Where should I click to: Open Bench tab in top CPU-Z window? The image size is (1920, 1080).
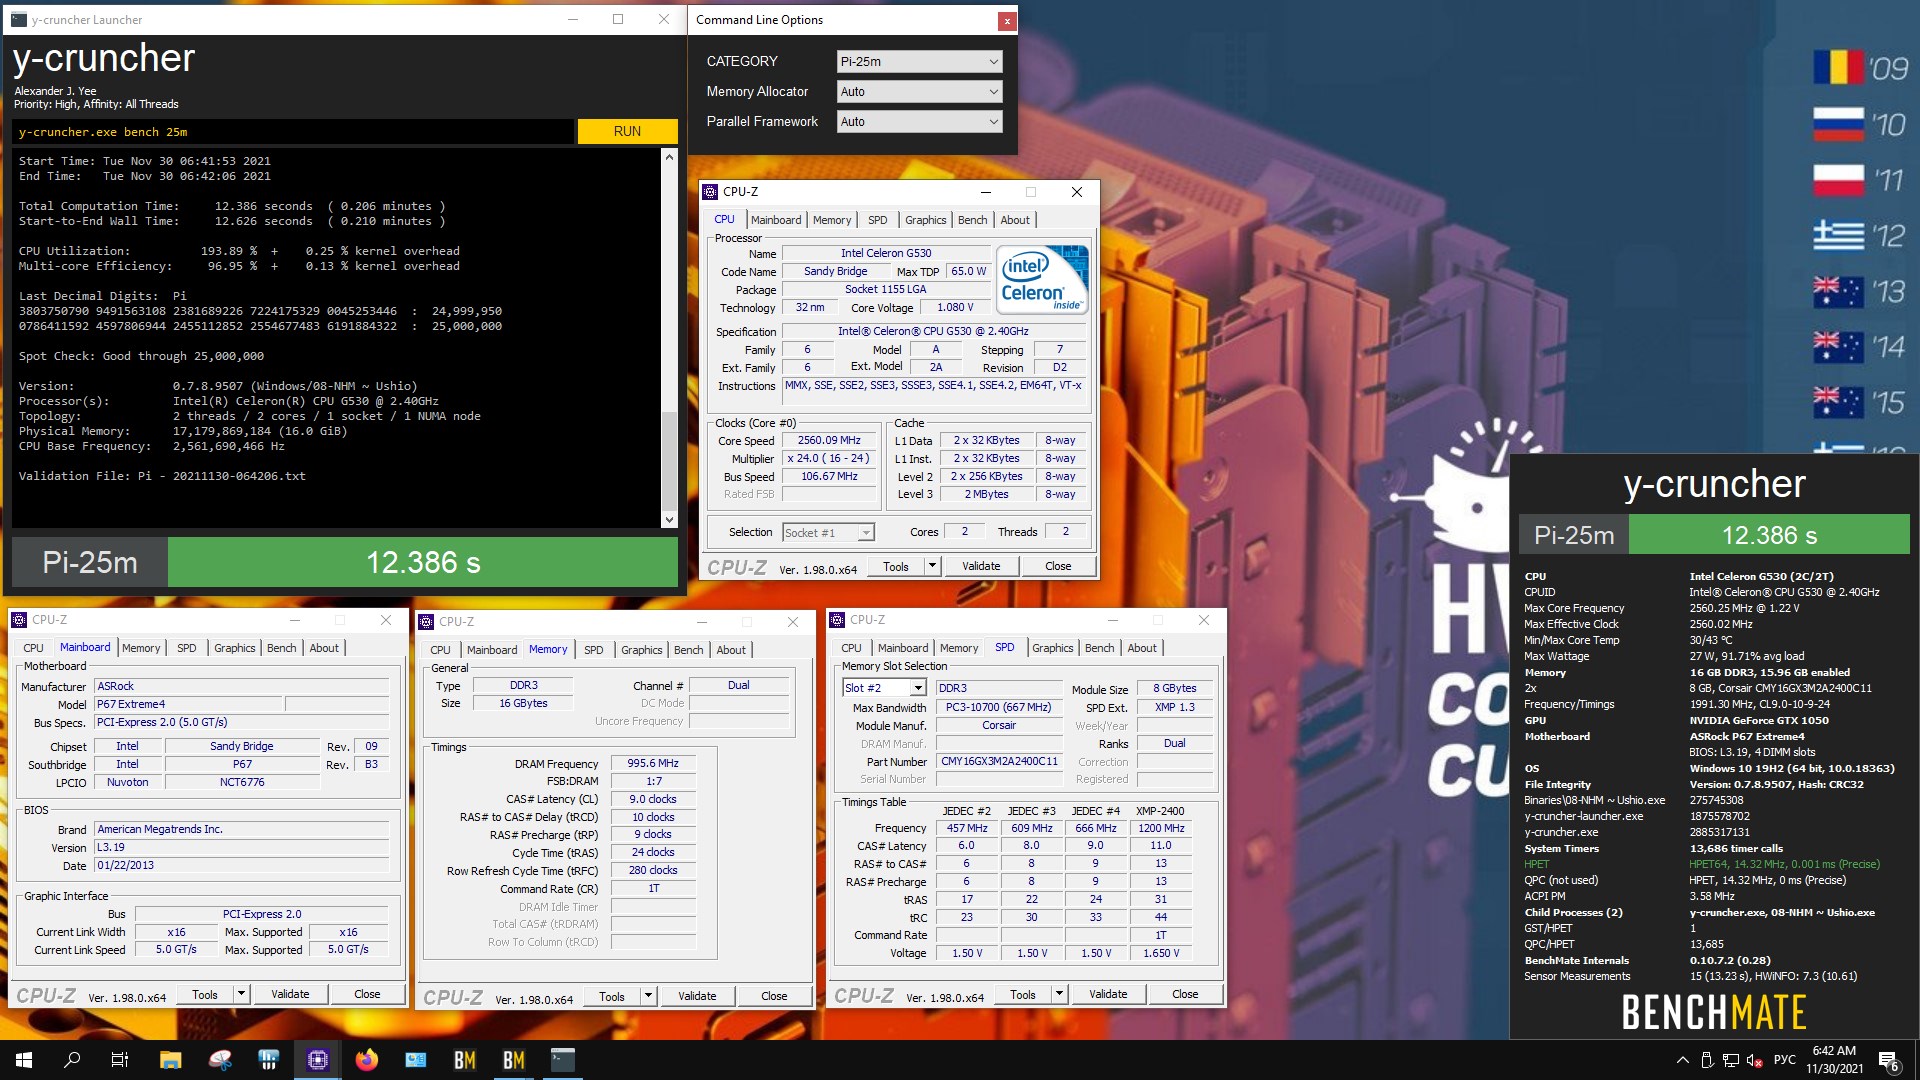pos(972,220)
